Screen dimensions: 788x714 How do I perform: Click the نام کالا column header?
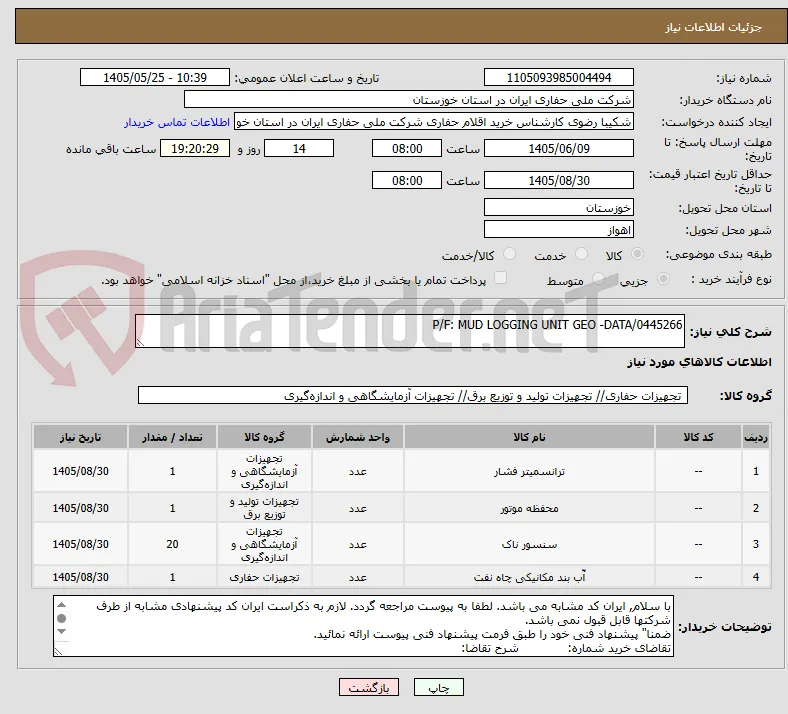529,437
